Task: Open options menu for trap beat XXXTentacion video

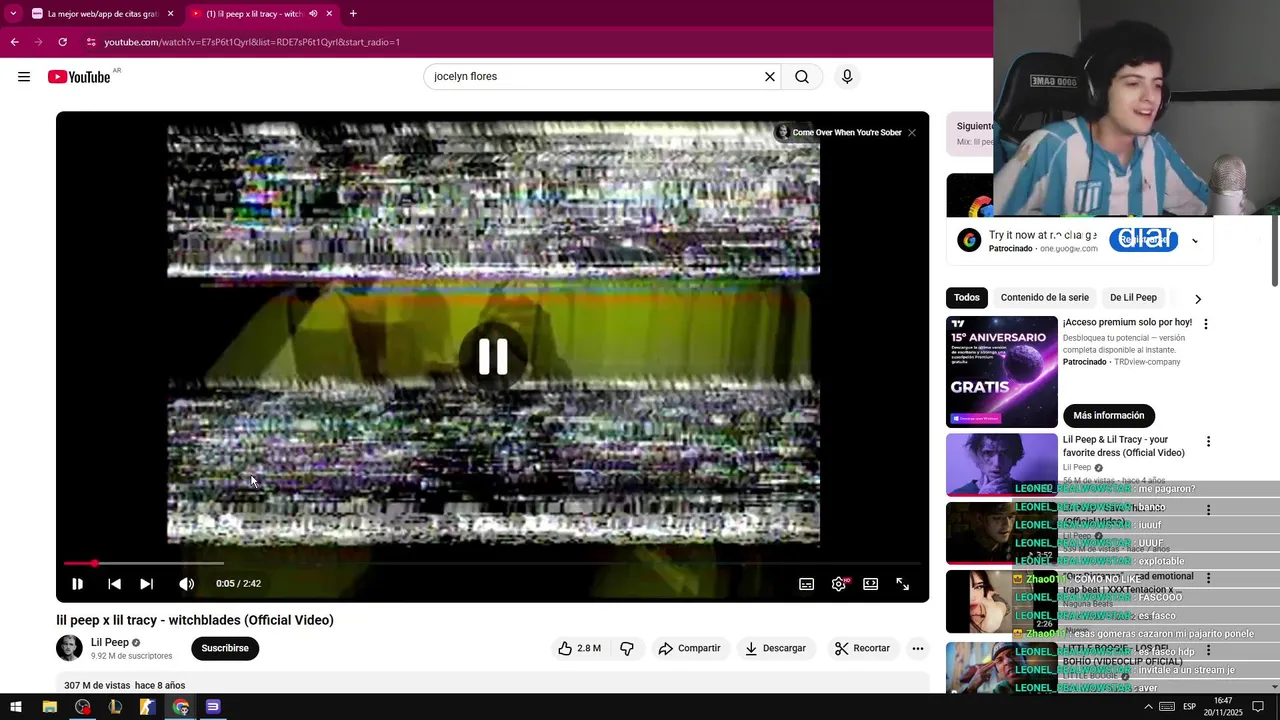Action: pos(1208,578)
